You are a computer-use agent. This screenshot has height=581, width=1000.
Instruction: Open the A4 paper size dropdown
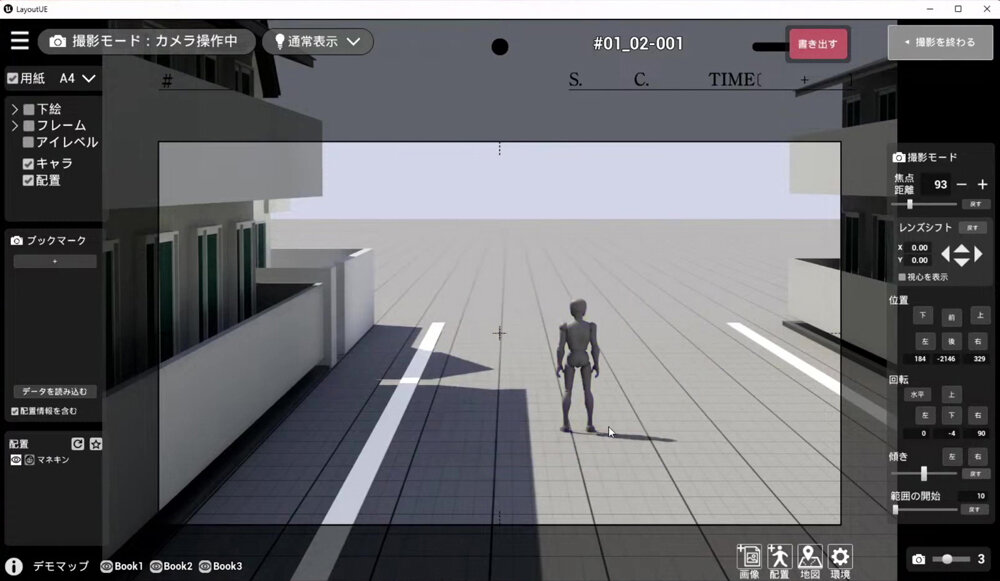(78, 78)
